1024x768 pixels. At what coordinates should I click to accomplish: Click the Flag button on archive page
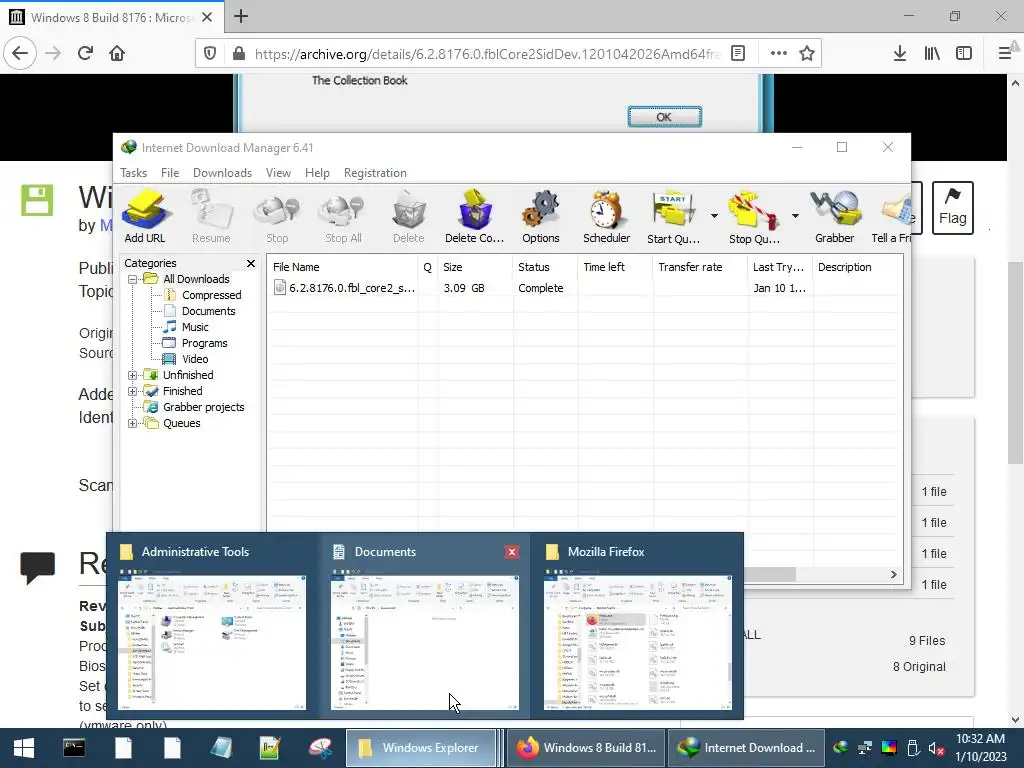[x=953, y=208]
